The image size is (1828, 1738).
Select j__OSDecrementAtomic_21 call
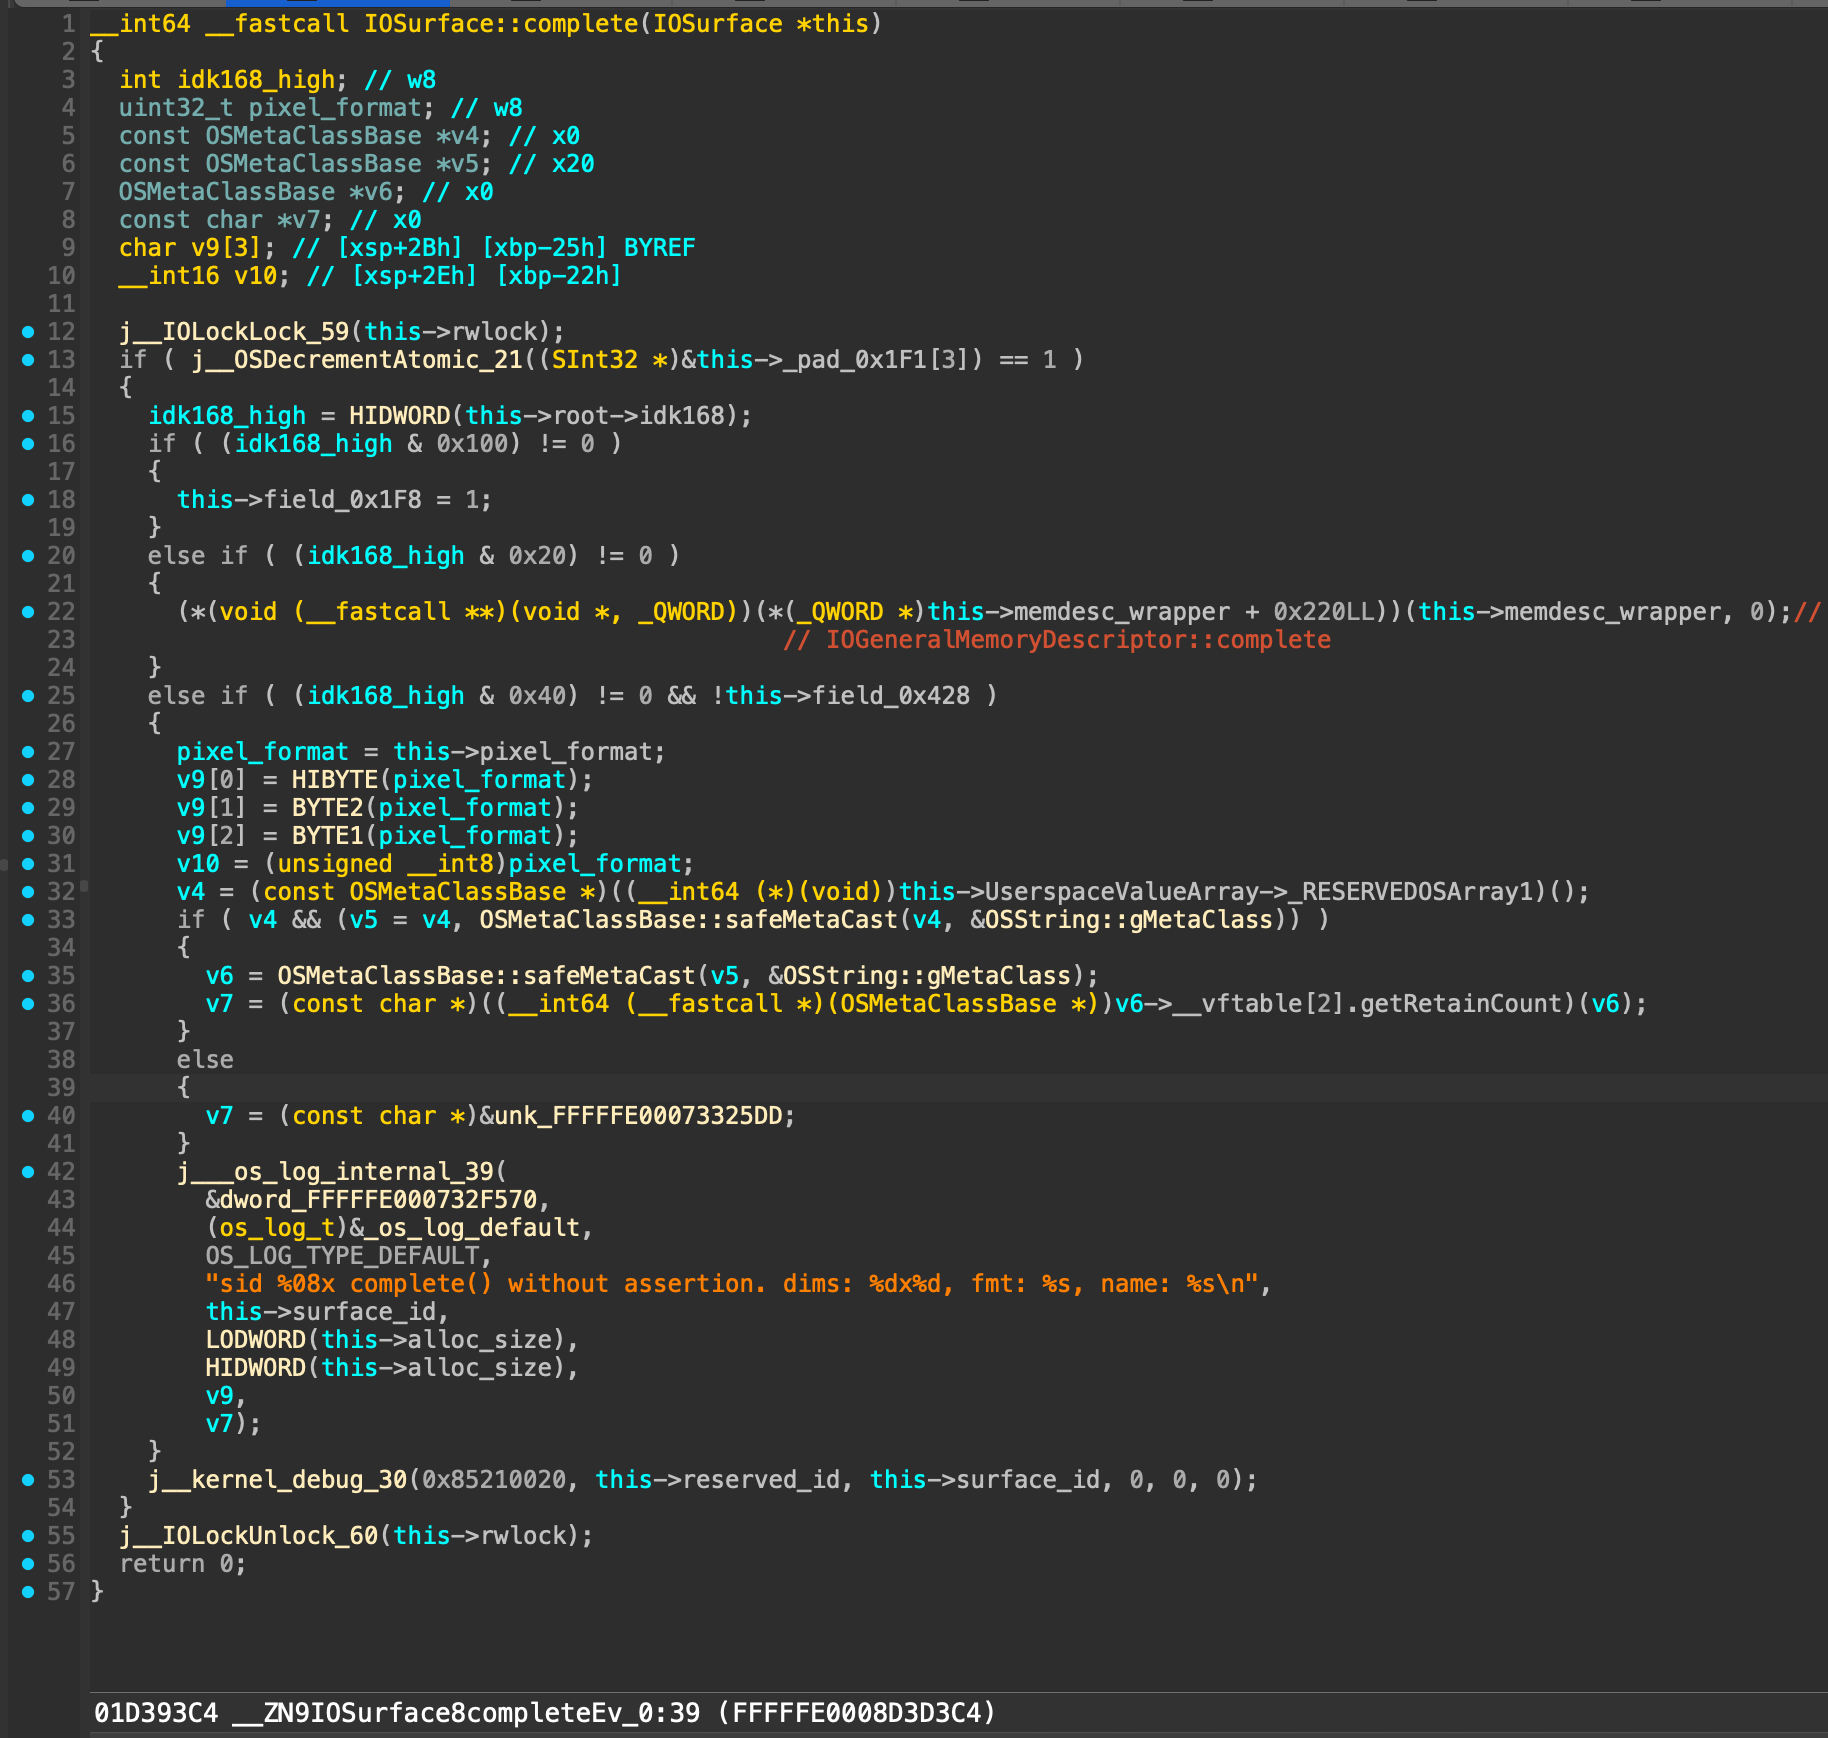(x=358, y=360)
